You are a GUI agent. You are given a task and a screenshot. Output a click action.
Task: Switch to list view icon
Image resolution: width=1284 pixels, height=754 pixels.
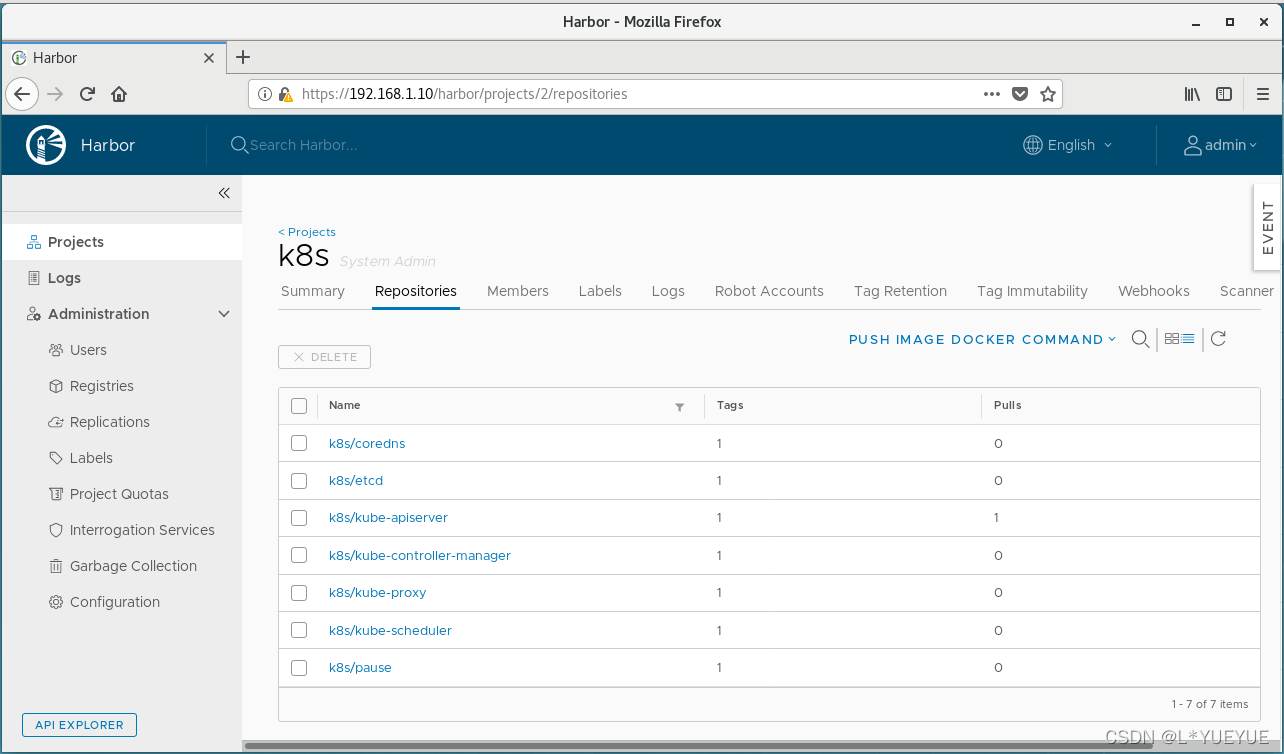point(1188,339)
